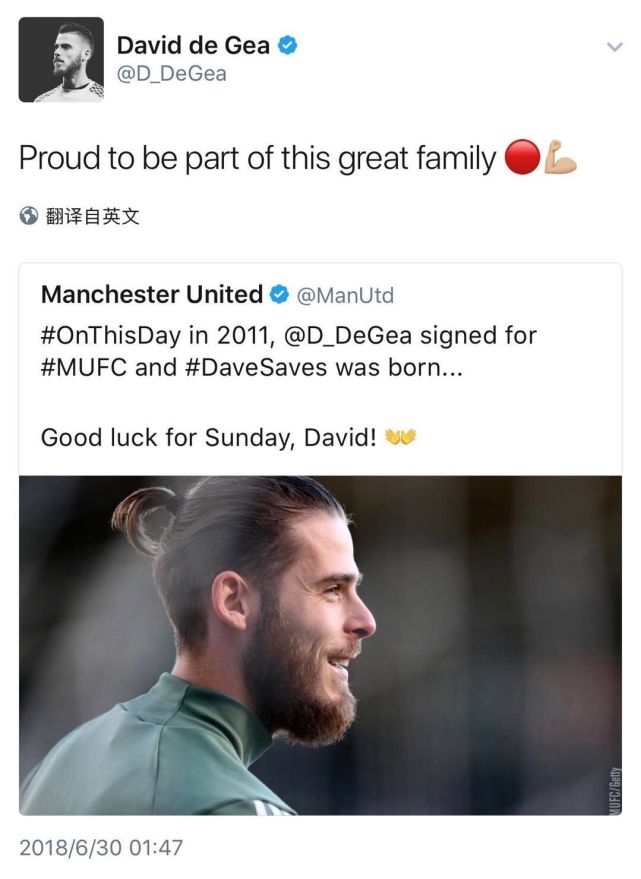Open the tweet options chevron menu

[614, 46]
